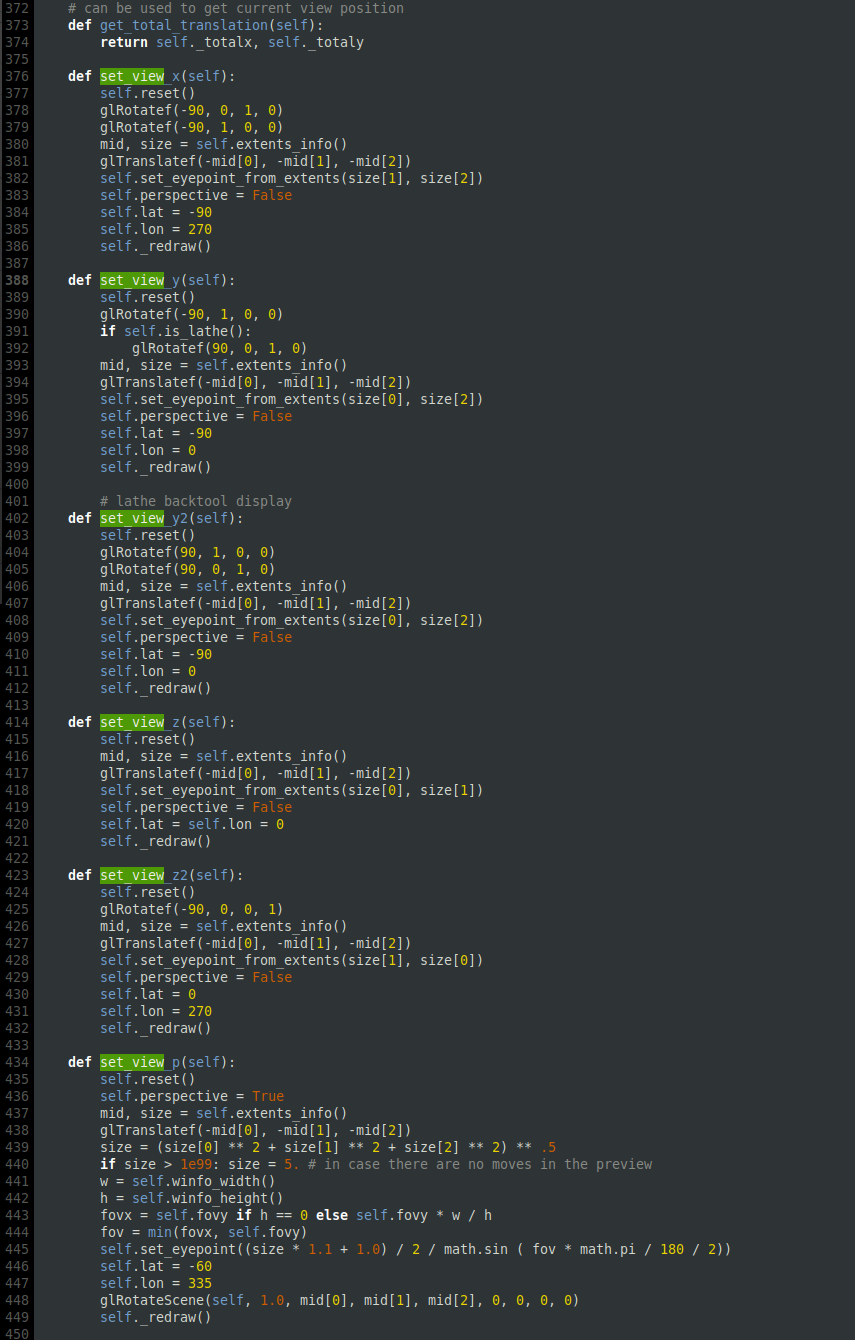The image size is (855, 1340).
Task: Click the highlighted set_view in set_view_y definition
Action: (132, 280)
